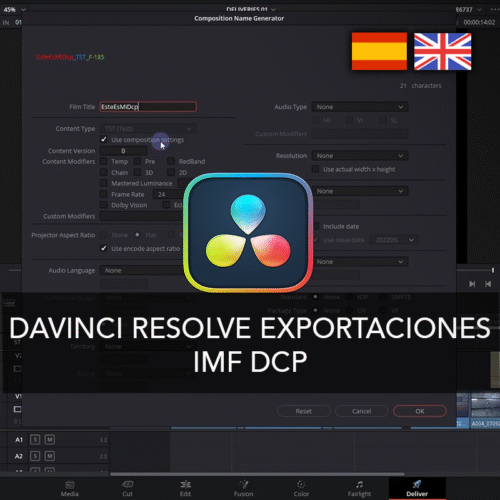Image resolution: width=500 pixels, height=500 pixels.
Task: Open the issue date dropdown
Action: pos(394,240)
